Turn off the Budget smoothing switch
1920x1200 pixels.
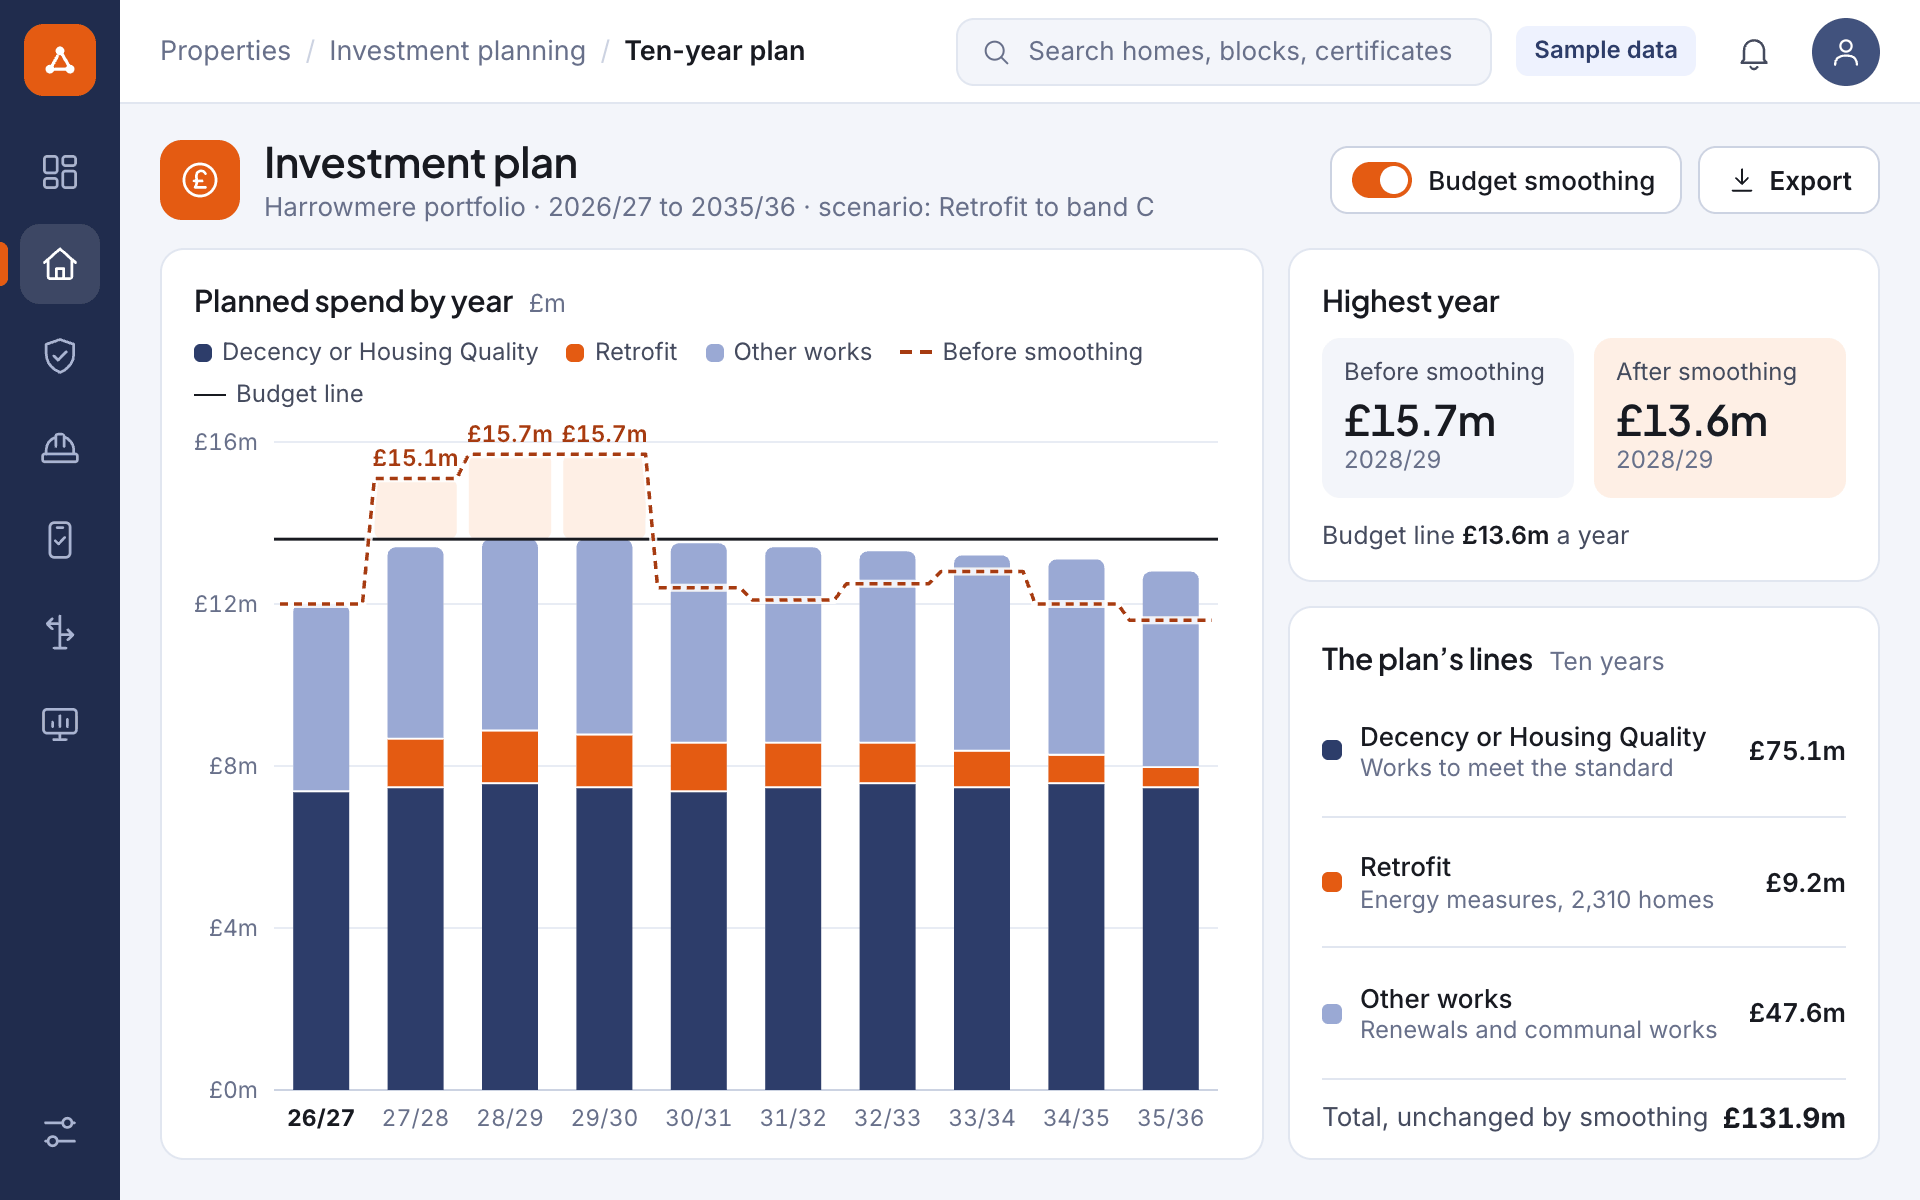1382,180
